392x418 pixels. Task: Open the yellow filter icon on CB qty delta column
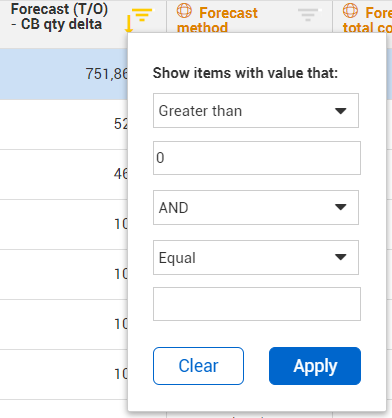[x=142, y=15]
